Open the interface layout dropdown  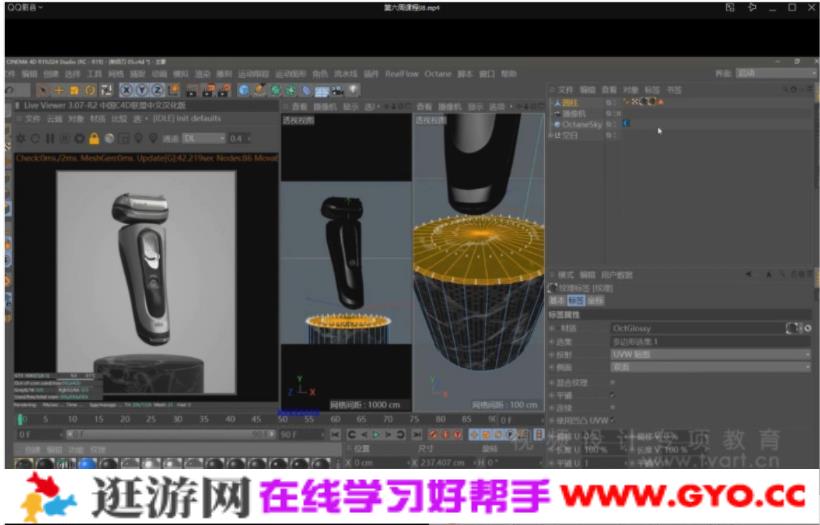pos(776,73)
